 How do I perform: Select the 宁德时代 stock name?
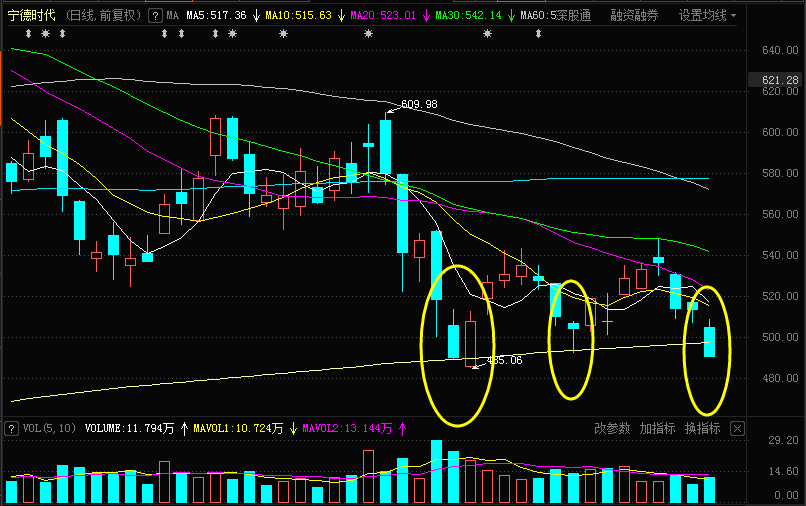pos(31,15)
